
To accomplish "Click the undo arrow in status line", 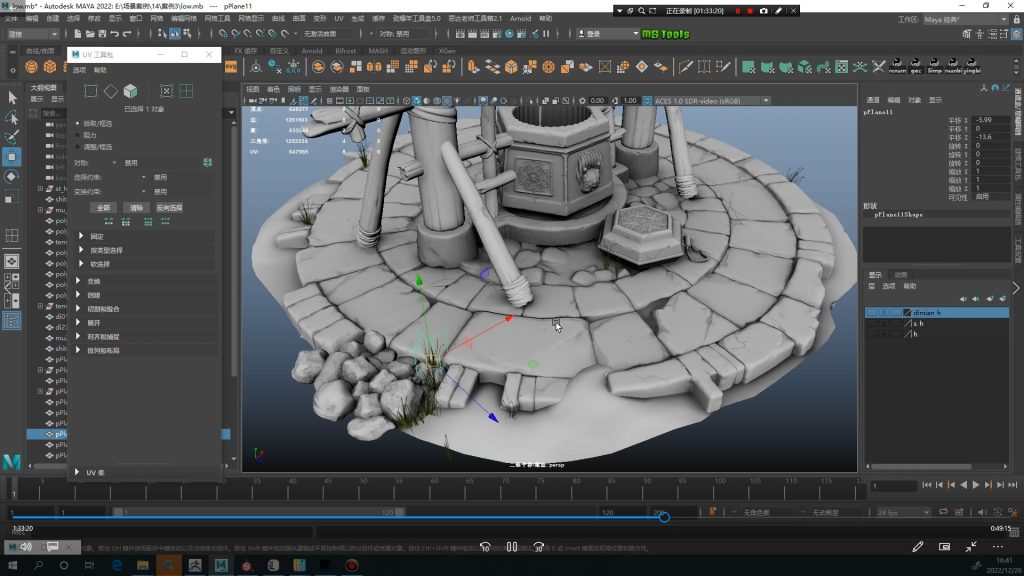I will pyautogui.click(x=113, y=34).
